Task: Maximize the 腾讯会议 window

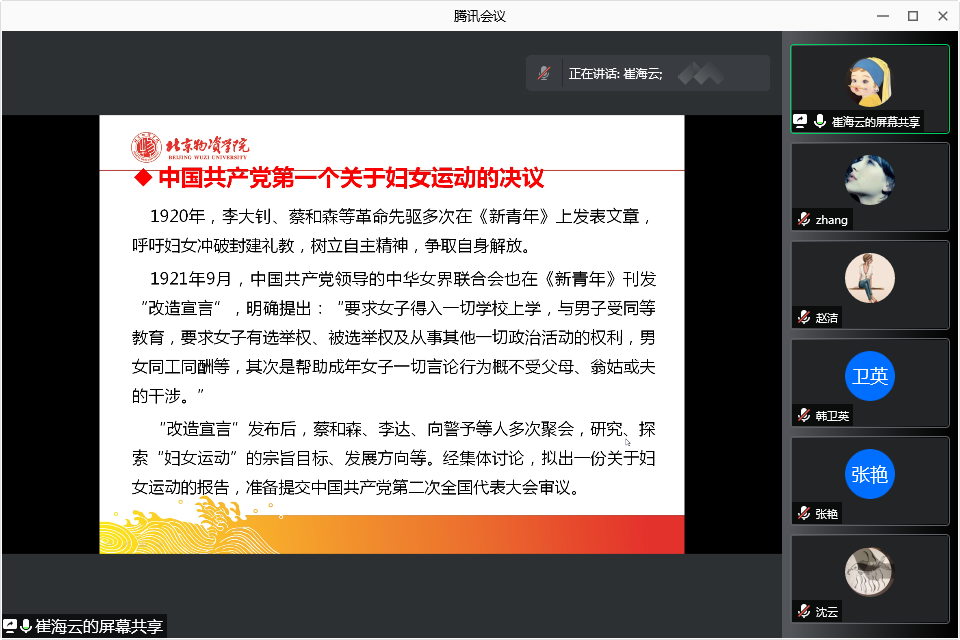Action: [x=912, y=15]
